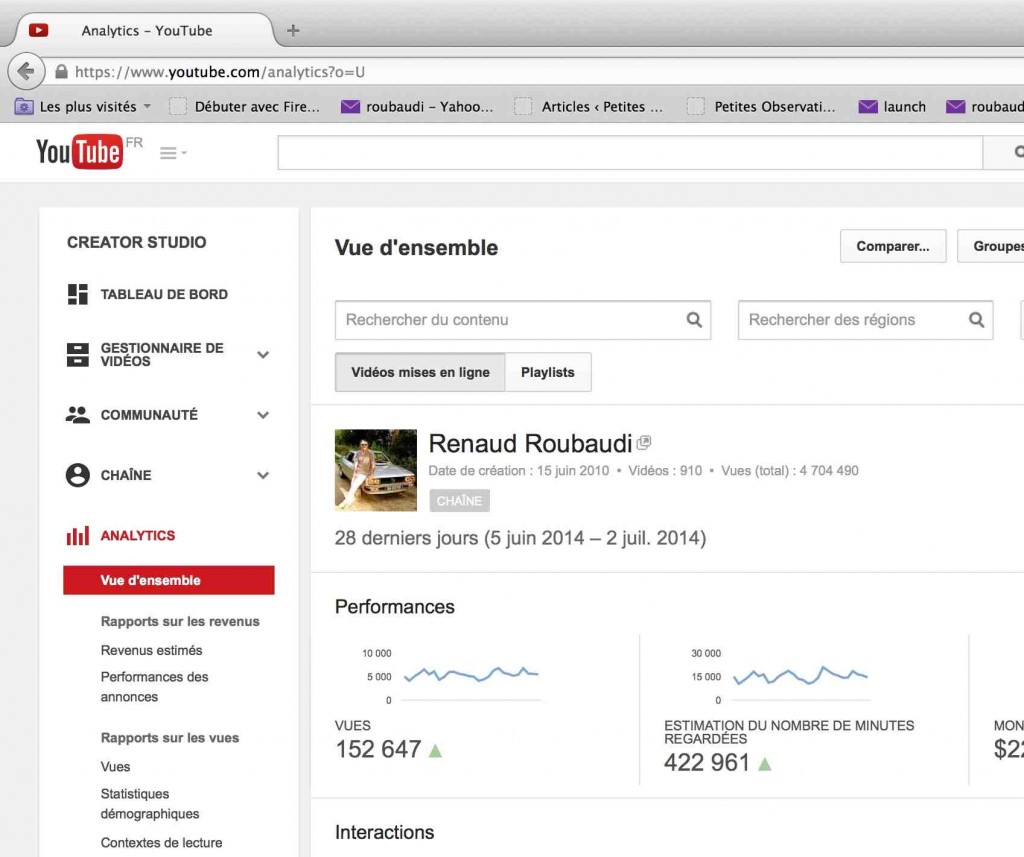Click the magnifier in the content search field

[x=695, y=319]
